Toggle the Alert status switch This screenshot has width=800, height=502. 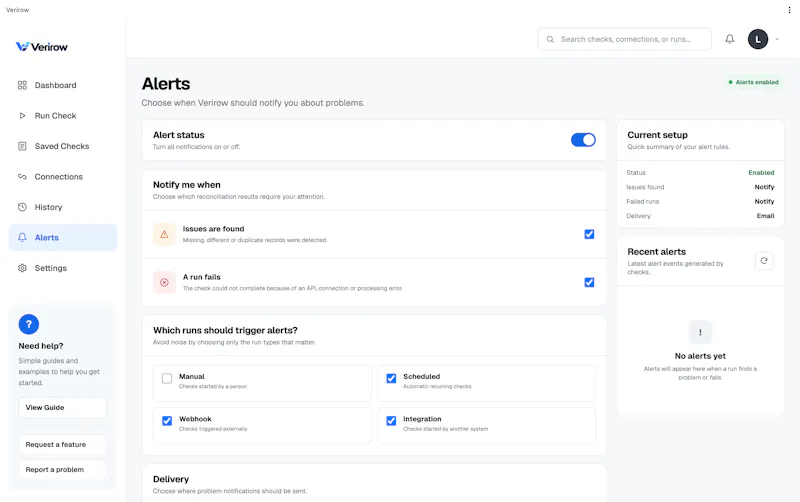pyautogui.click(x=583, y=140)
